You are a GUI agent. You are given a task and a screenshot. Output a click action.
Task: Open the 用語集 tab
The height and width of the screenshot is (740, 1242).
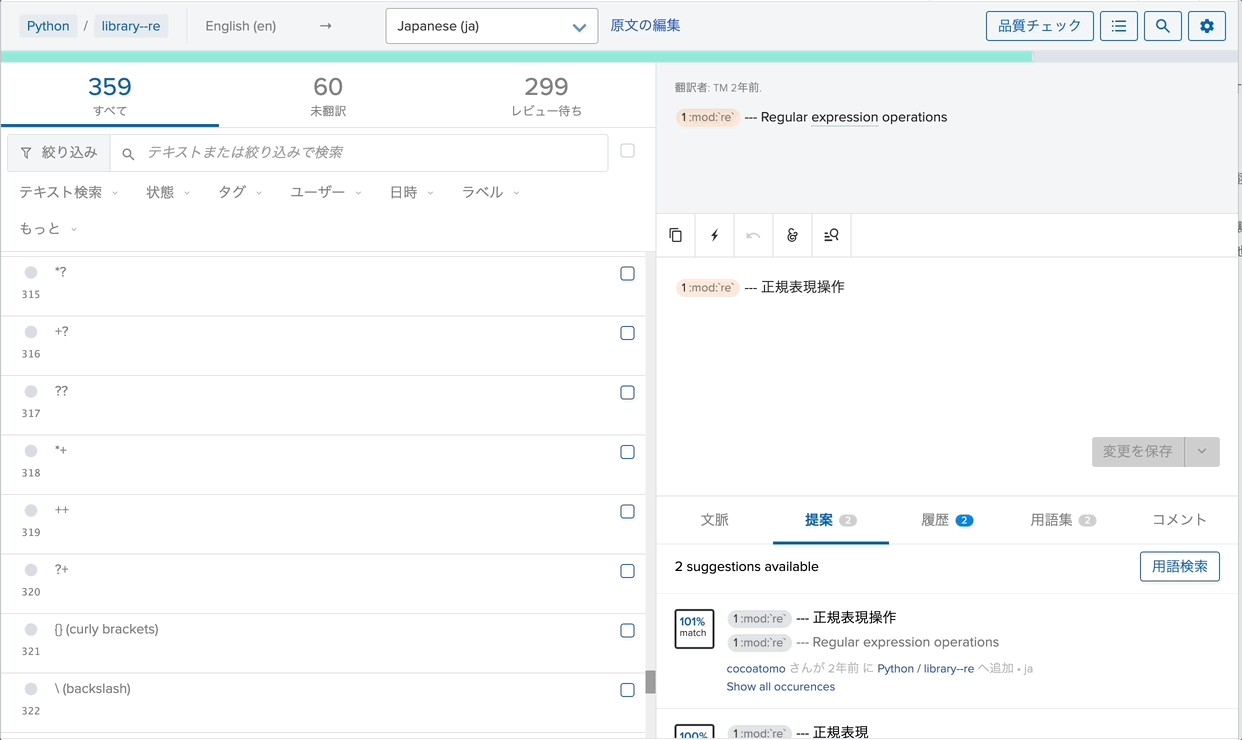pyautogui.click(x=1062, y=520)
